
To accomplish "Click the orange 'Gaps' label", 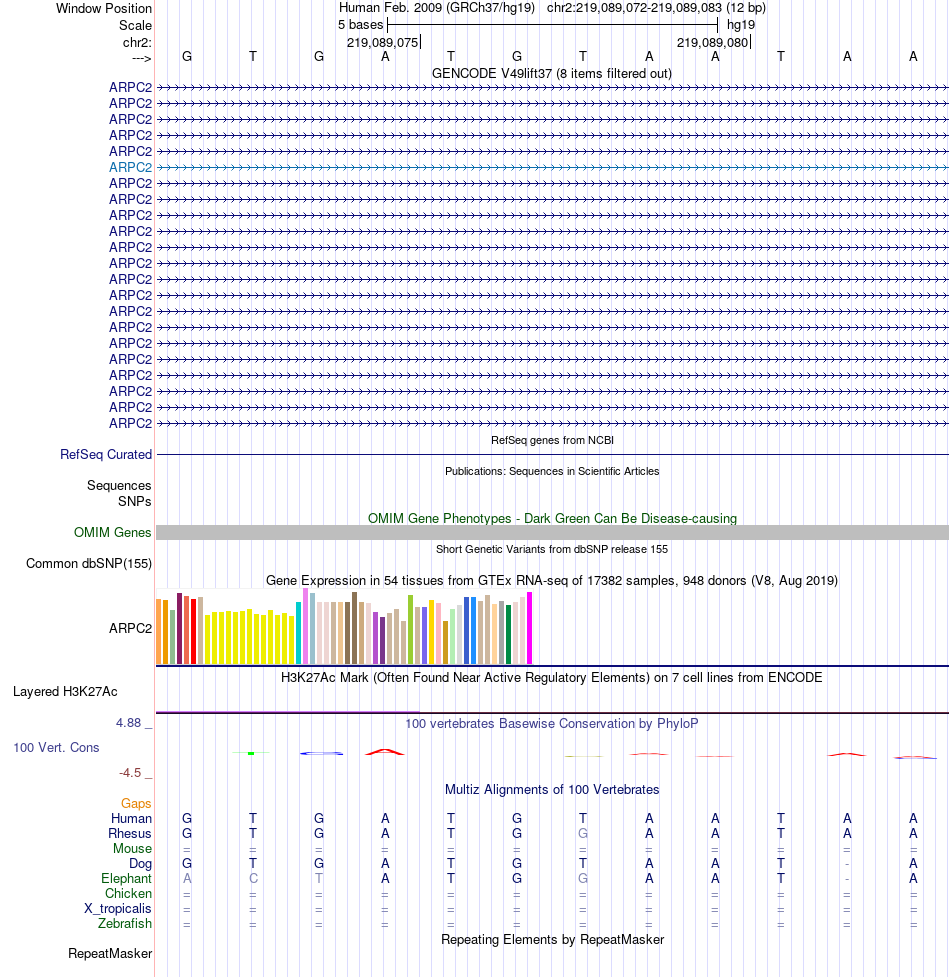I will click(x=136, y=803).
